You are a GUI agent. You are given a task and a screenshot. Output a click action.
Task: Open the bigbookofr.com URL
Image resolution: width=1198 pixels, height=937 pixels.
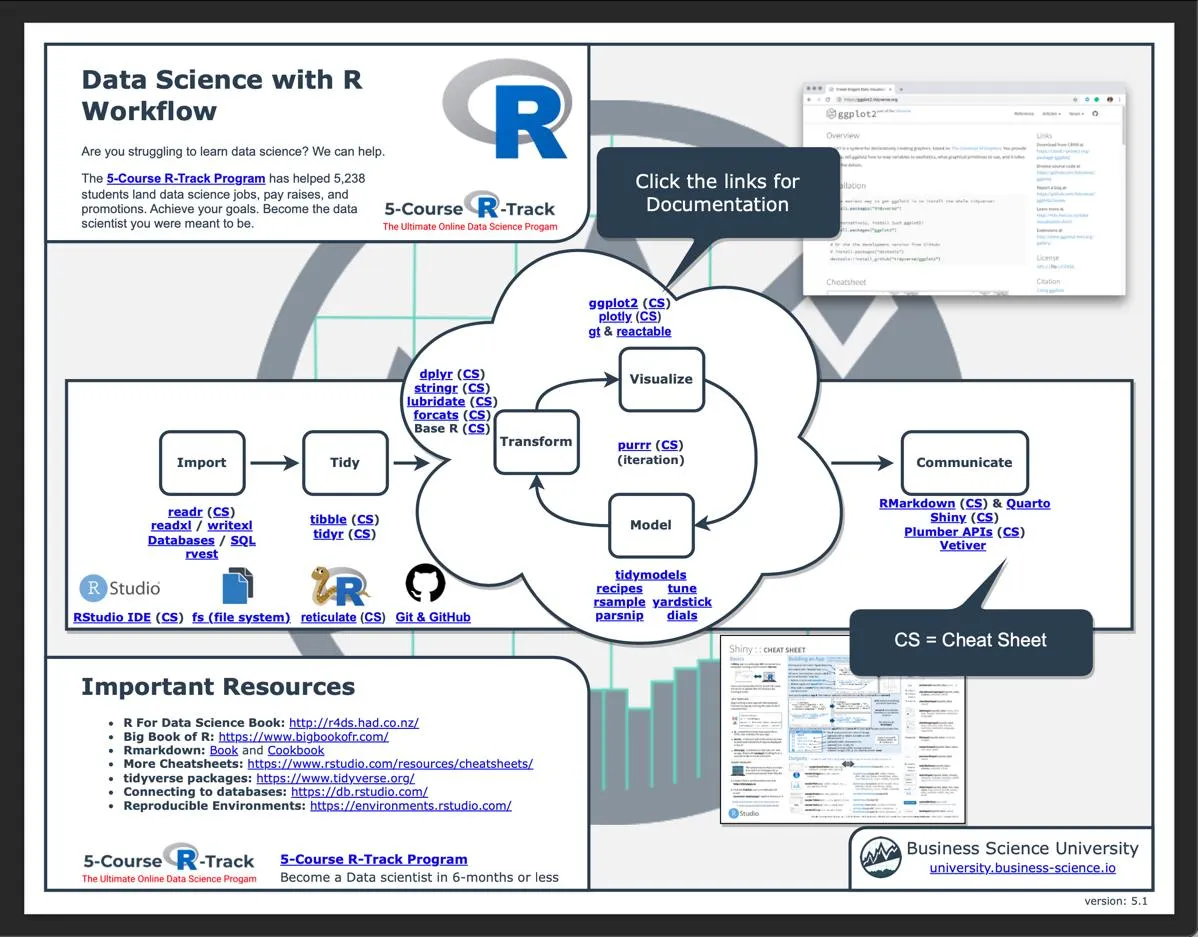pyautogui.click(x=303, y=737)
